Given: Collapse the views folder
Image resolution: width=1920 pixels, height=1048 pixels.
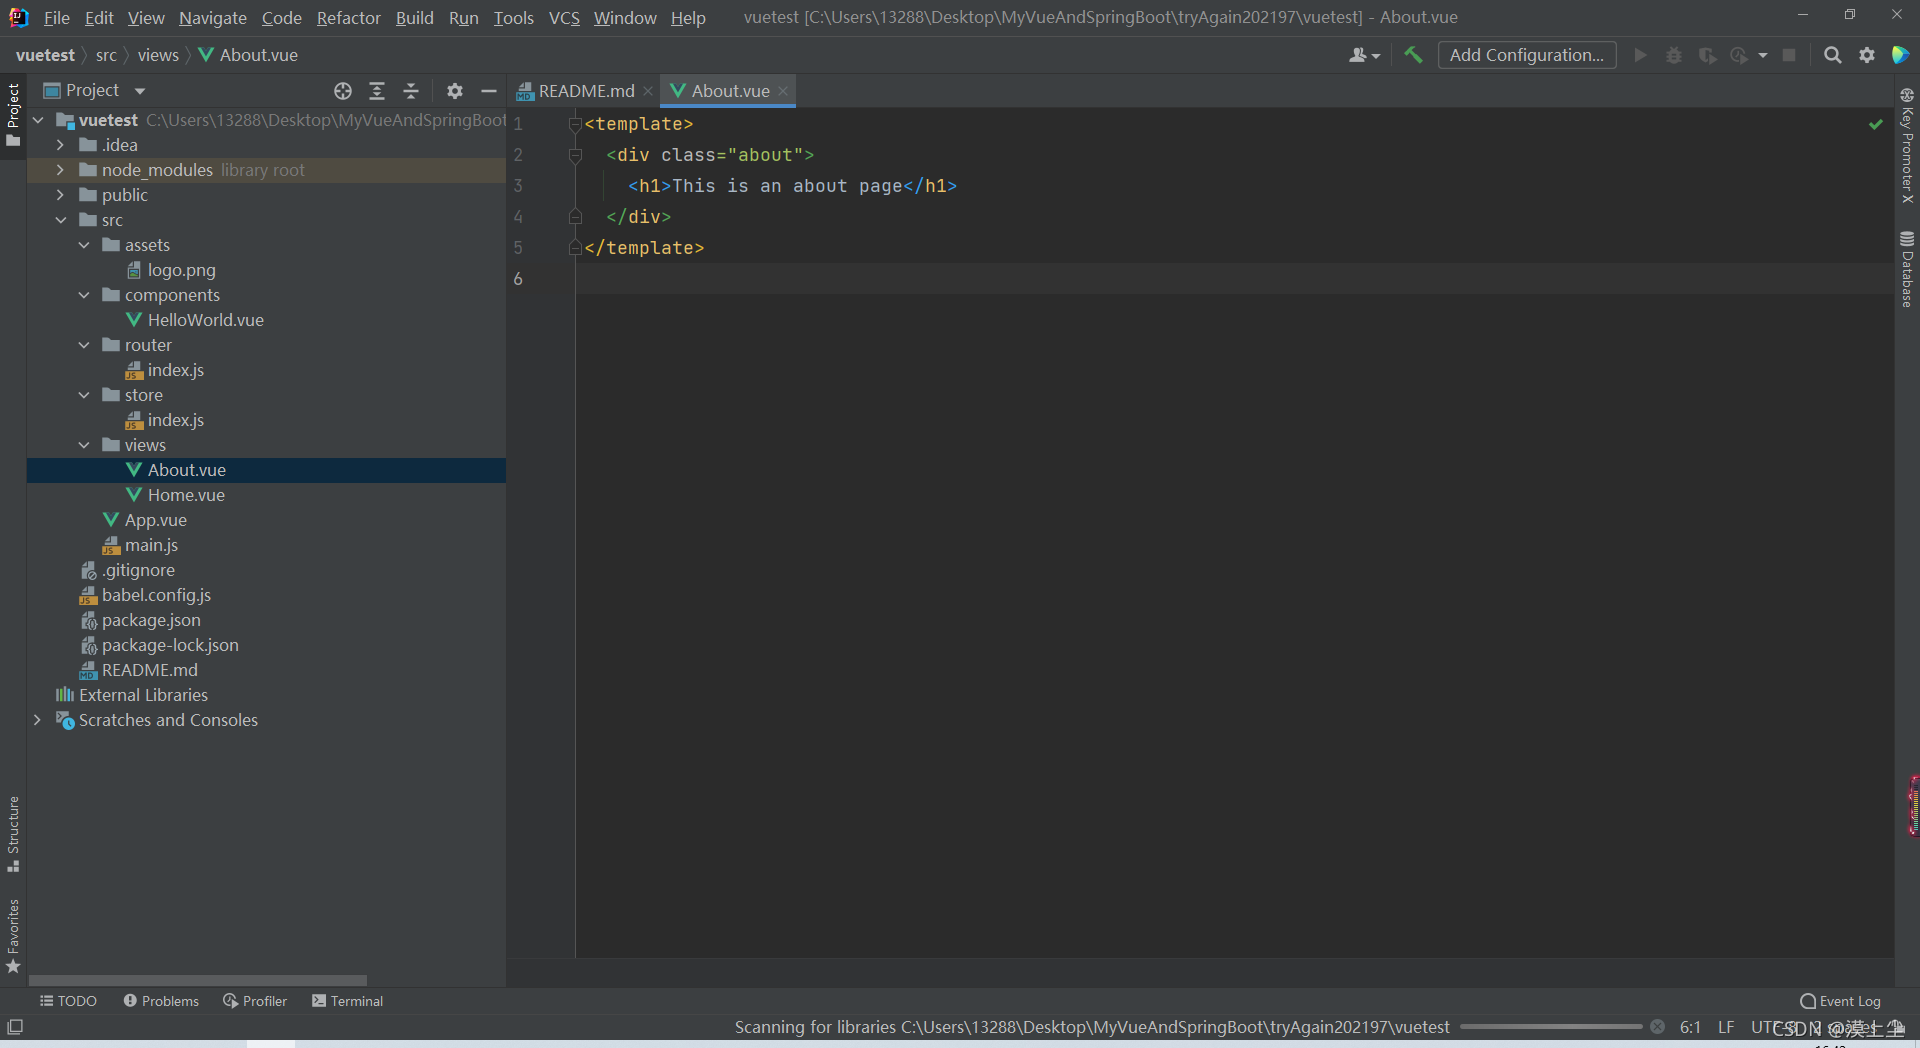Looking at the screenshot, I should tap(84, 445).
